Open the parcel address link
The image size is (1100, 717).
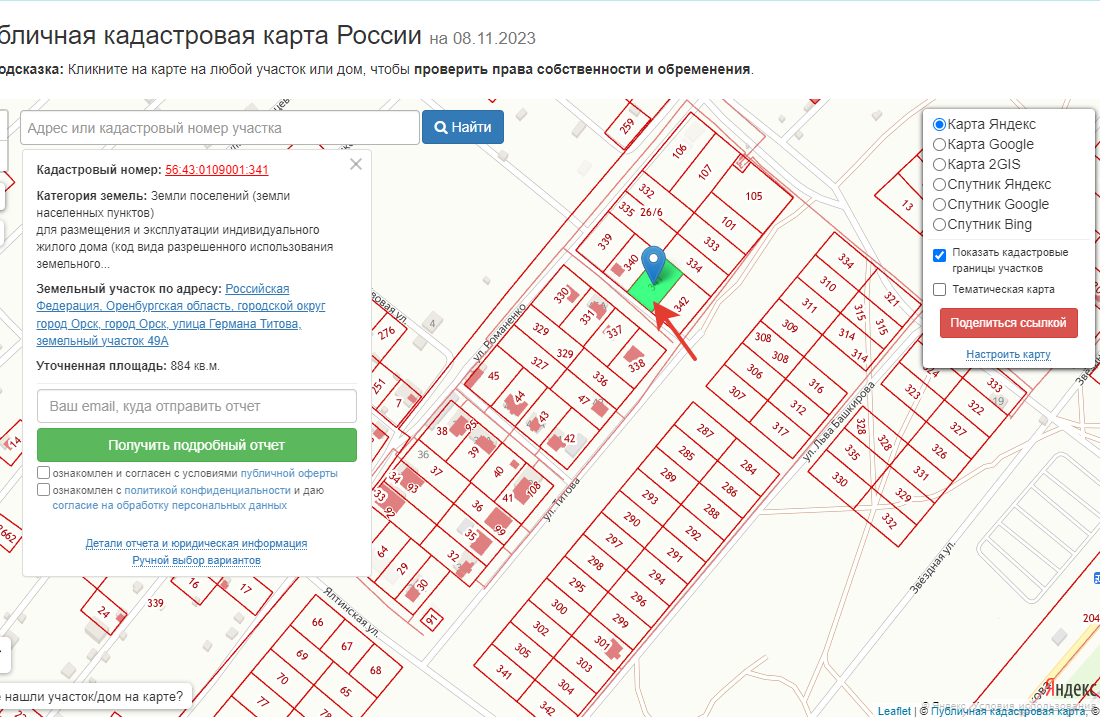click(x=181, y=314)
